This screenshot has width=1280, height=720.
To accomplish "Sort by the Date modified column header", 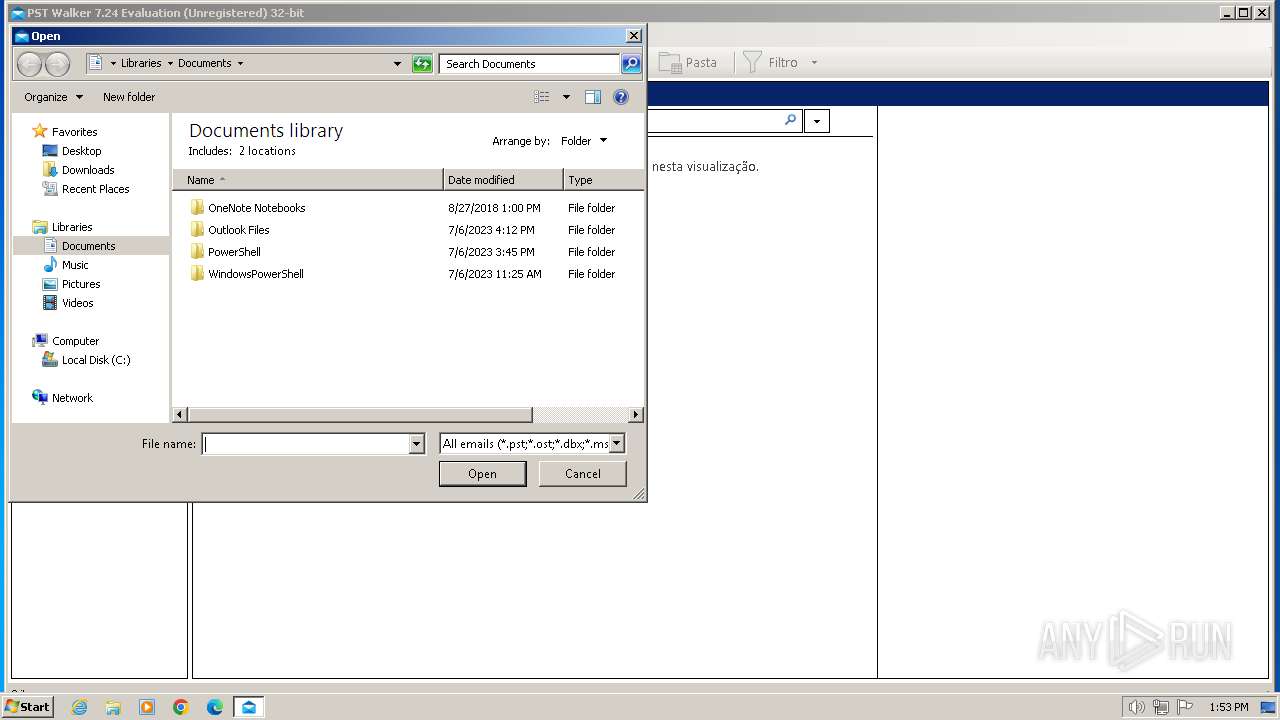I will click(503, 180).
